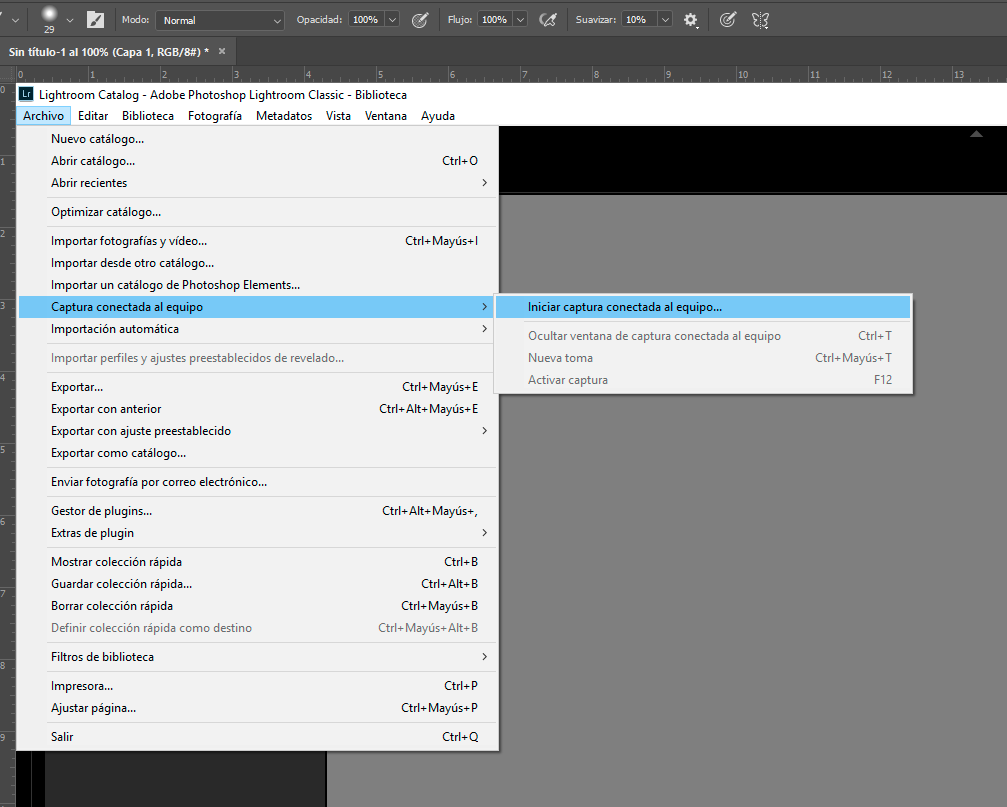
Task: Select Optimizar catálogo... menu entry
Action: 258,212
